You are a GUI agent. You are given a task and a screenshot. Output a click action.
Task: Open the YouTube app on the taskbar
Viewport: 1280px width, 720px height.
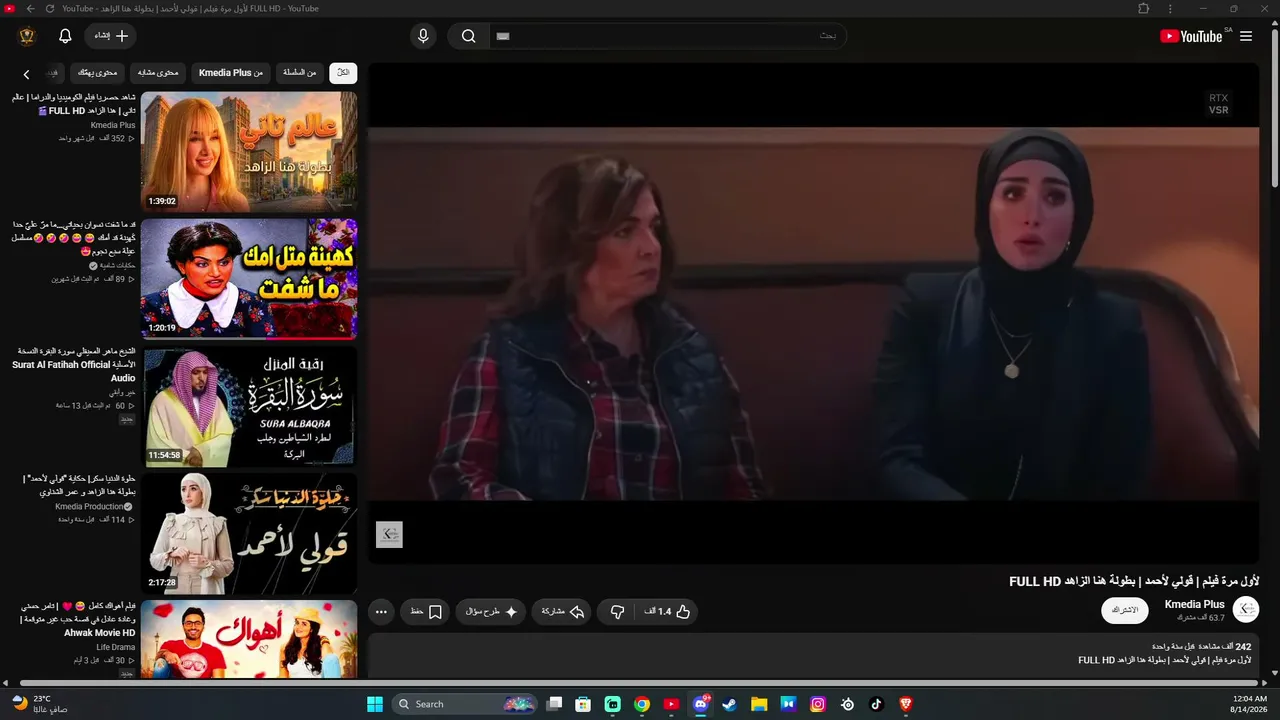(671, 704)
